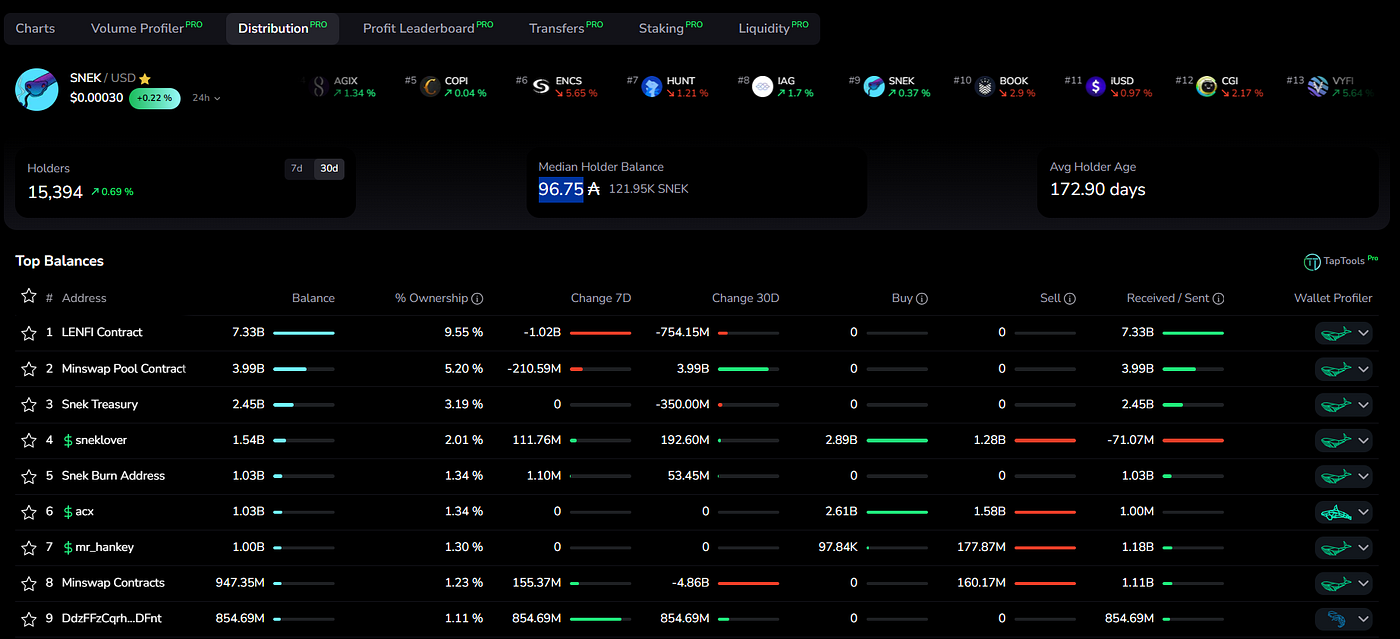Go to the Transfers tab
Image resolution: width=1400 pixels, height=639 pixels.
pos(565,28)
